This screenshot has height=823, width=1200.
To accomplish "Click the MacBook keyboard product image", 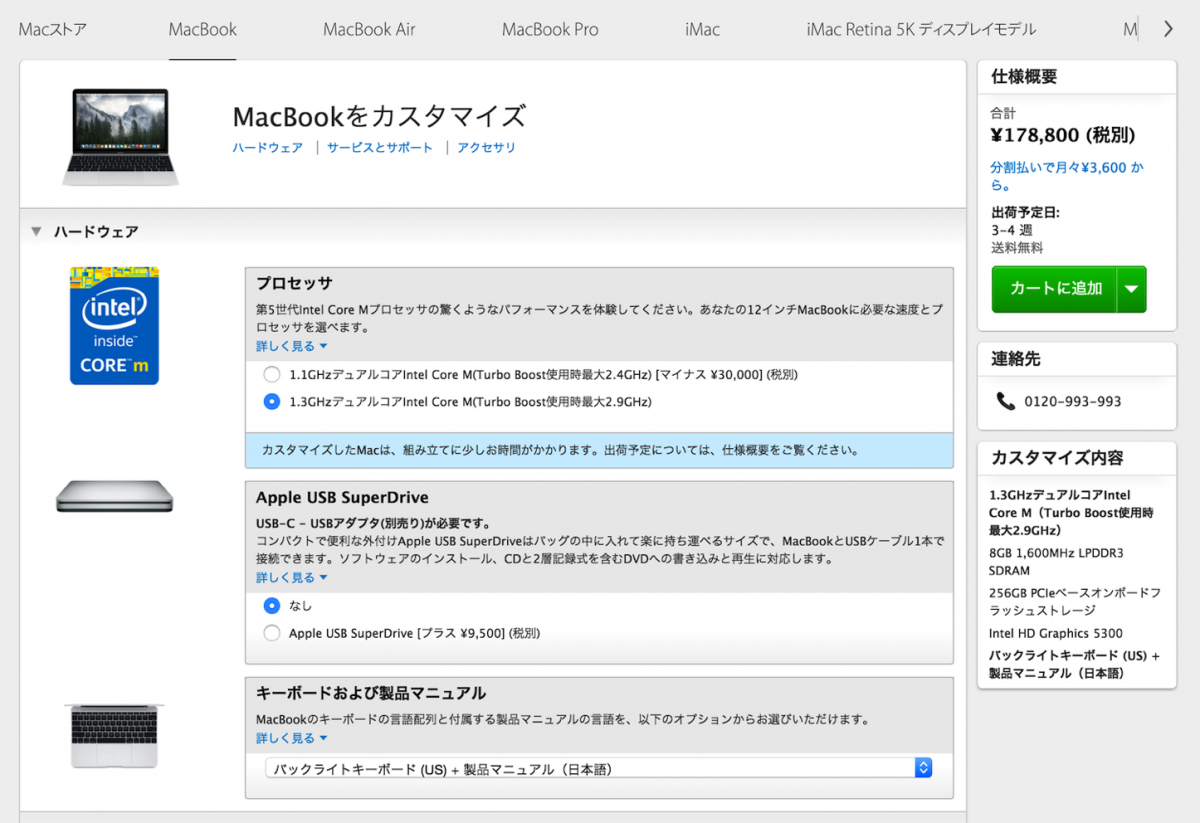I will (114, 735).
